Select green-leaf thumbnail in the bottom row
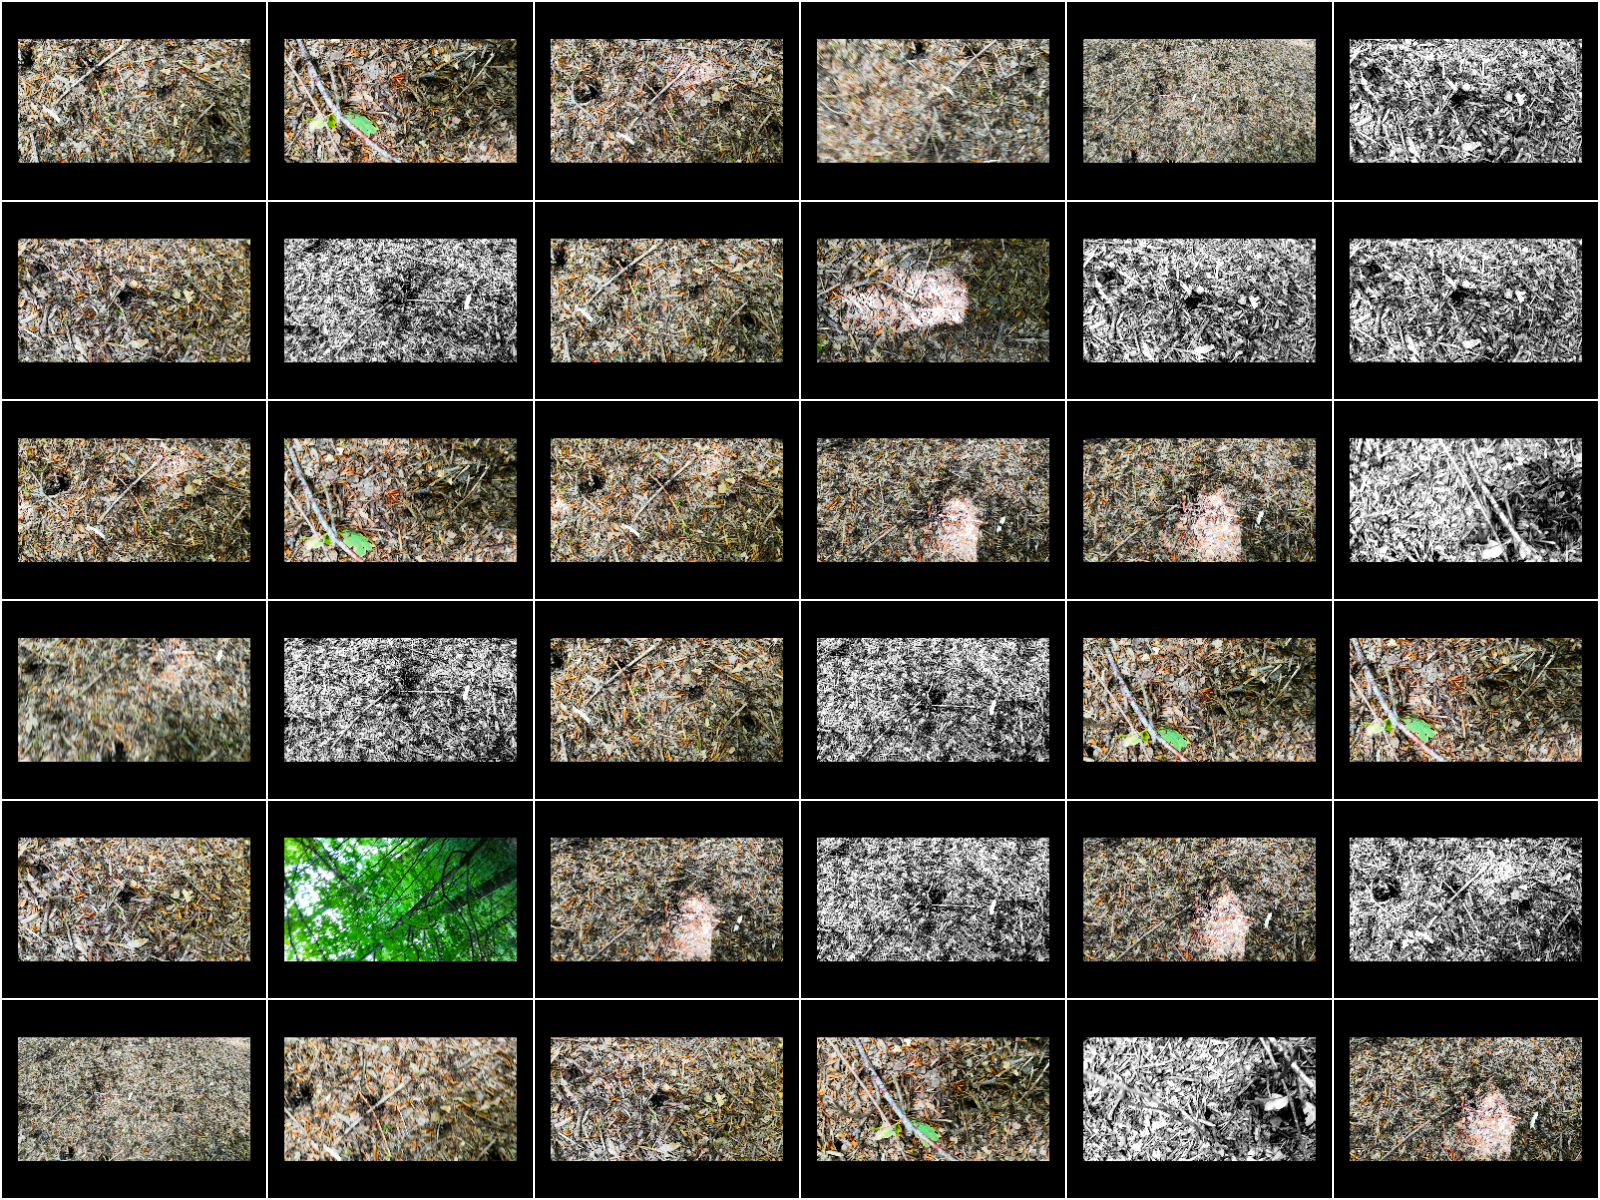 (933, 1099)
